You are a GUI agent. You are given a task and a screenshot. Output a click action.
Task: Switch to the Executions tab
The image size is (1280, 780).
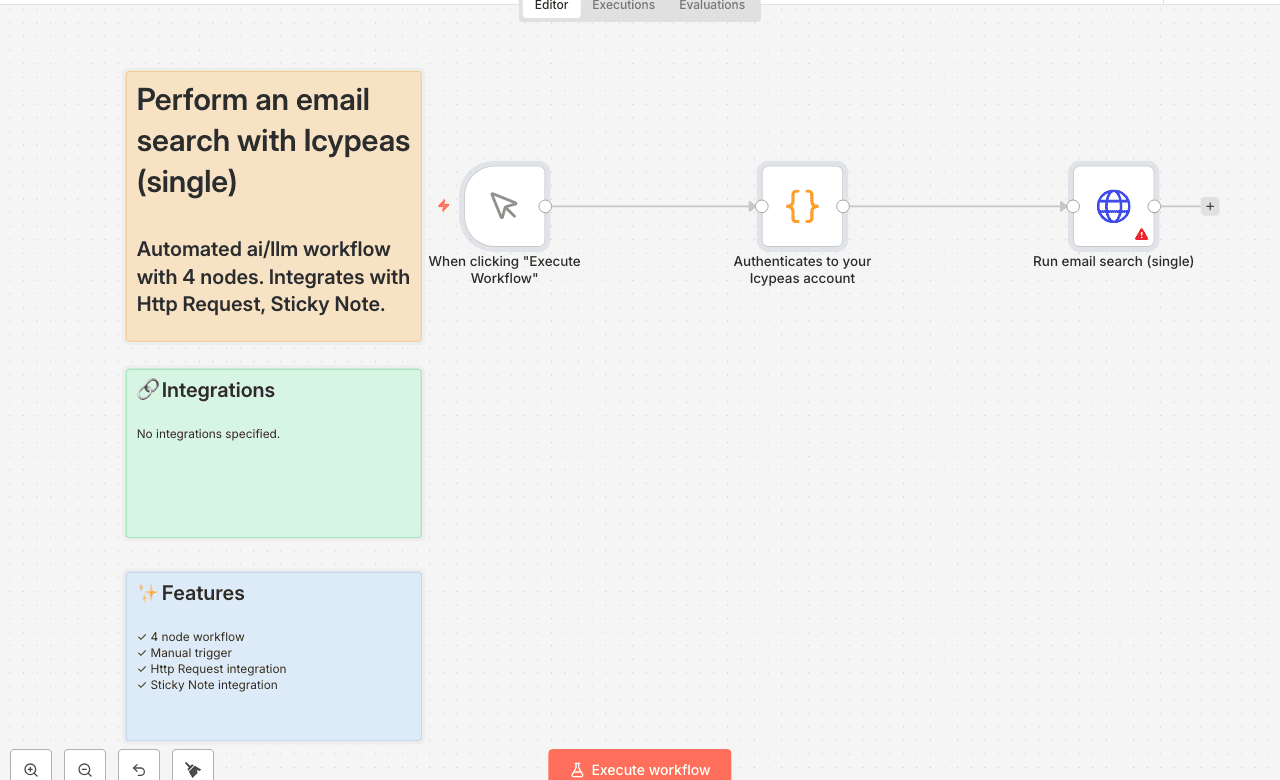click(x=622, y=6)
